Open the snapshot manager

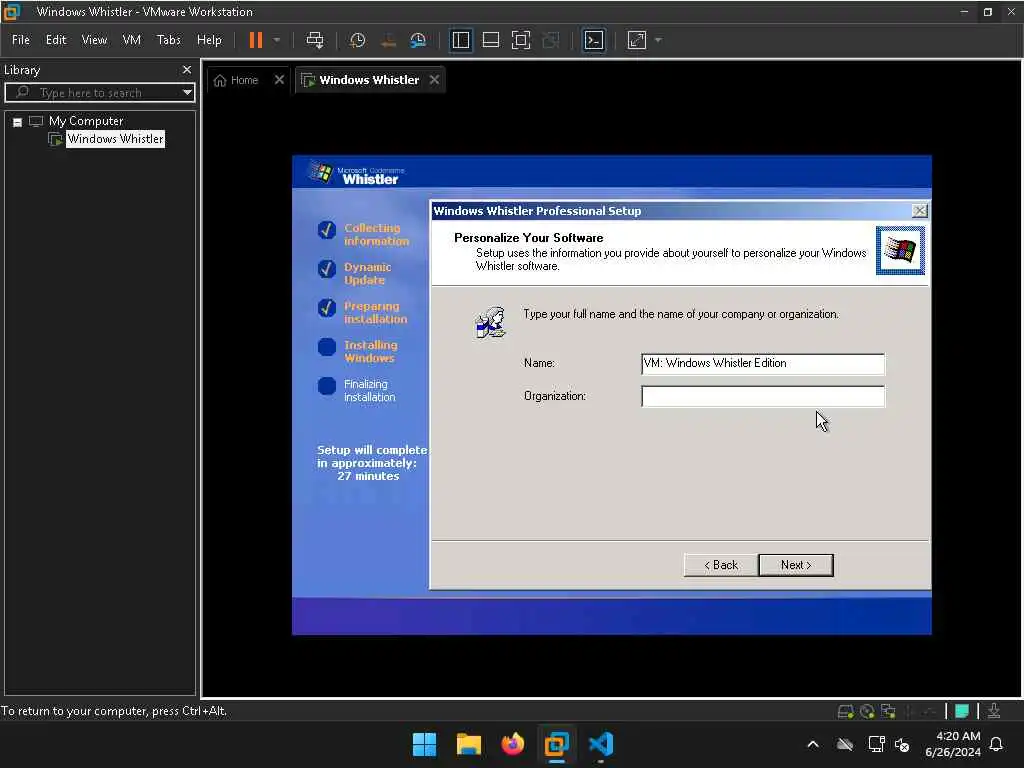pyautogui.click(x=418, y=40)
